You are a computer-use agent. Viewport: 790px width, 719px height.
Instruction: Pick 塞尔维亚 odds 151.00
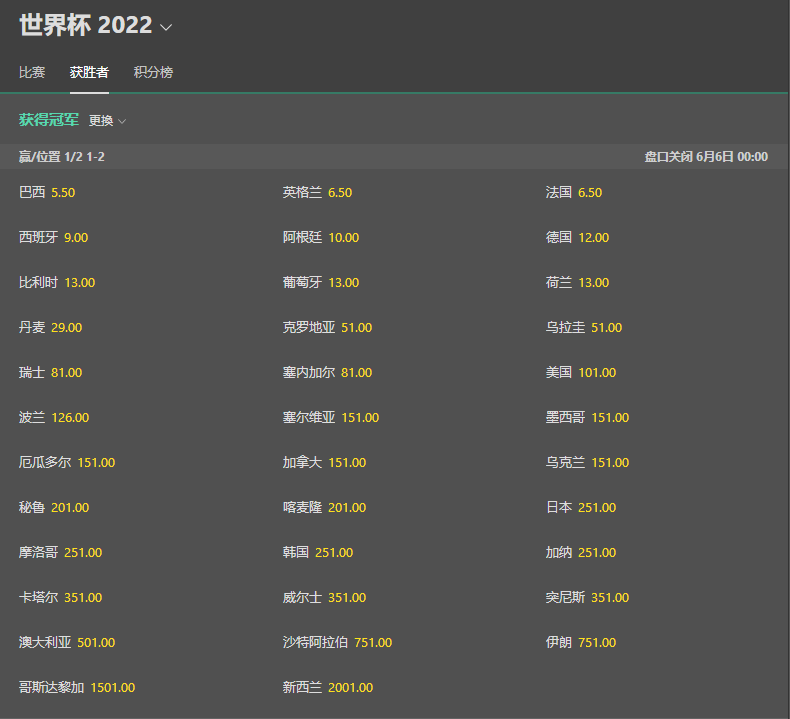[331, 417]
